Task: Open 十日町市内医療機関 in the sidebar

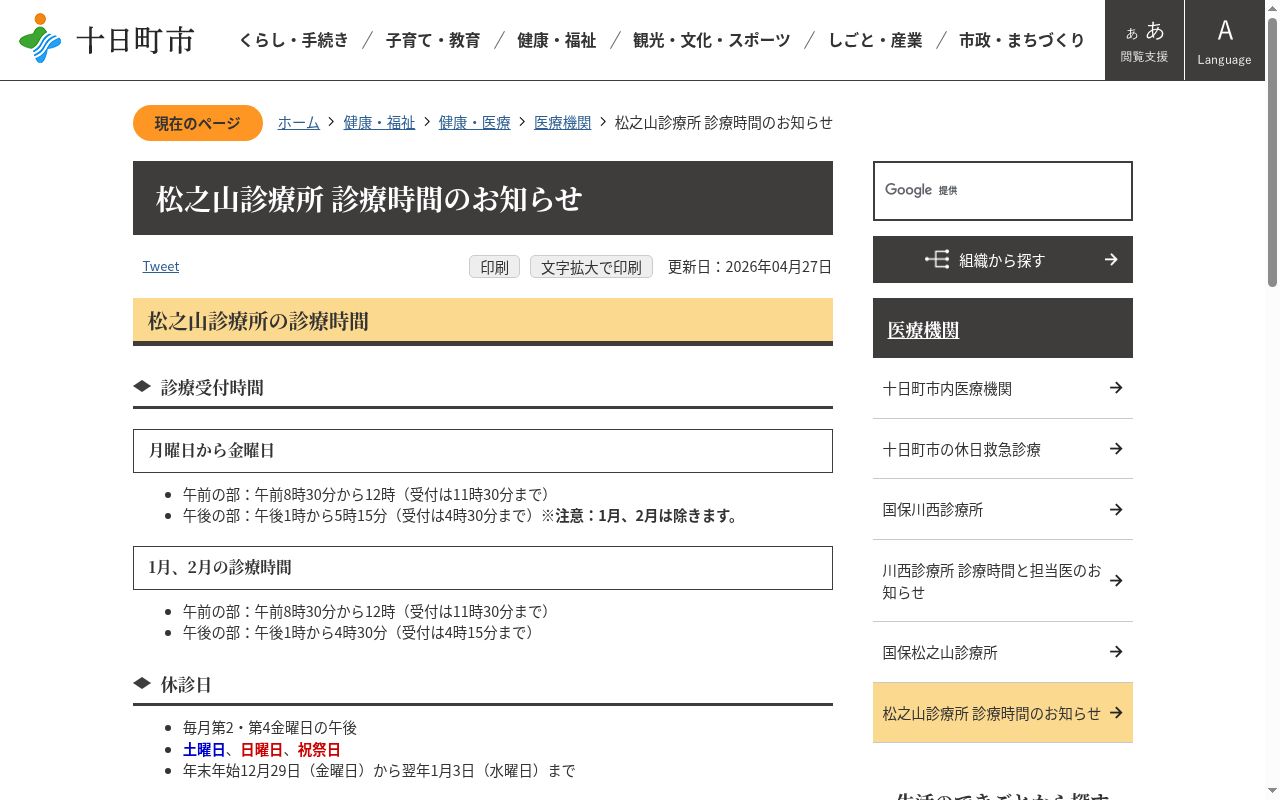Action: (x=1003, y=388)
